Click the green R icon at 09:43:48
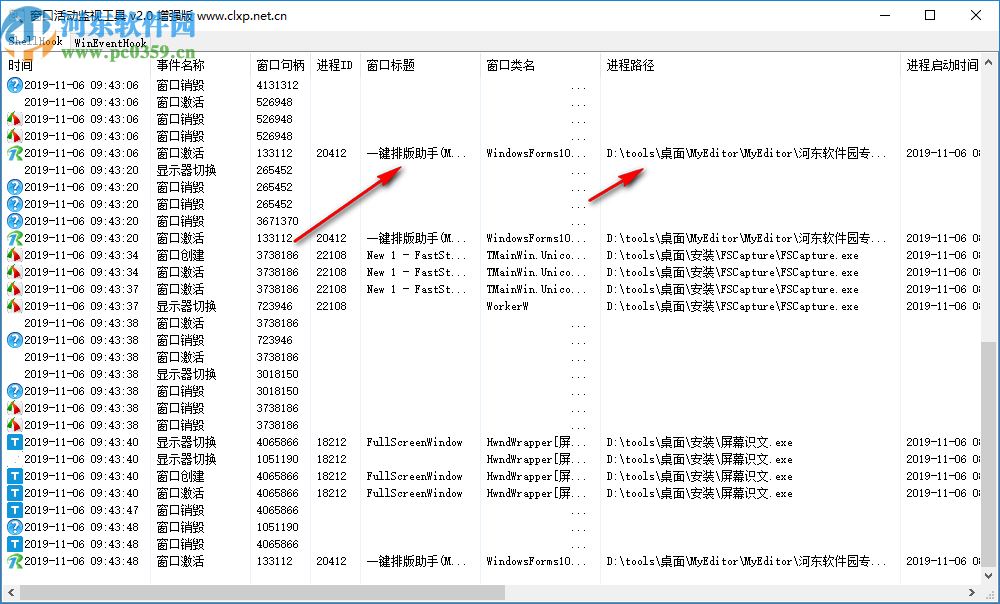This screenshot has width=1000, height=604. [x=14, y=561]
